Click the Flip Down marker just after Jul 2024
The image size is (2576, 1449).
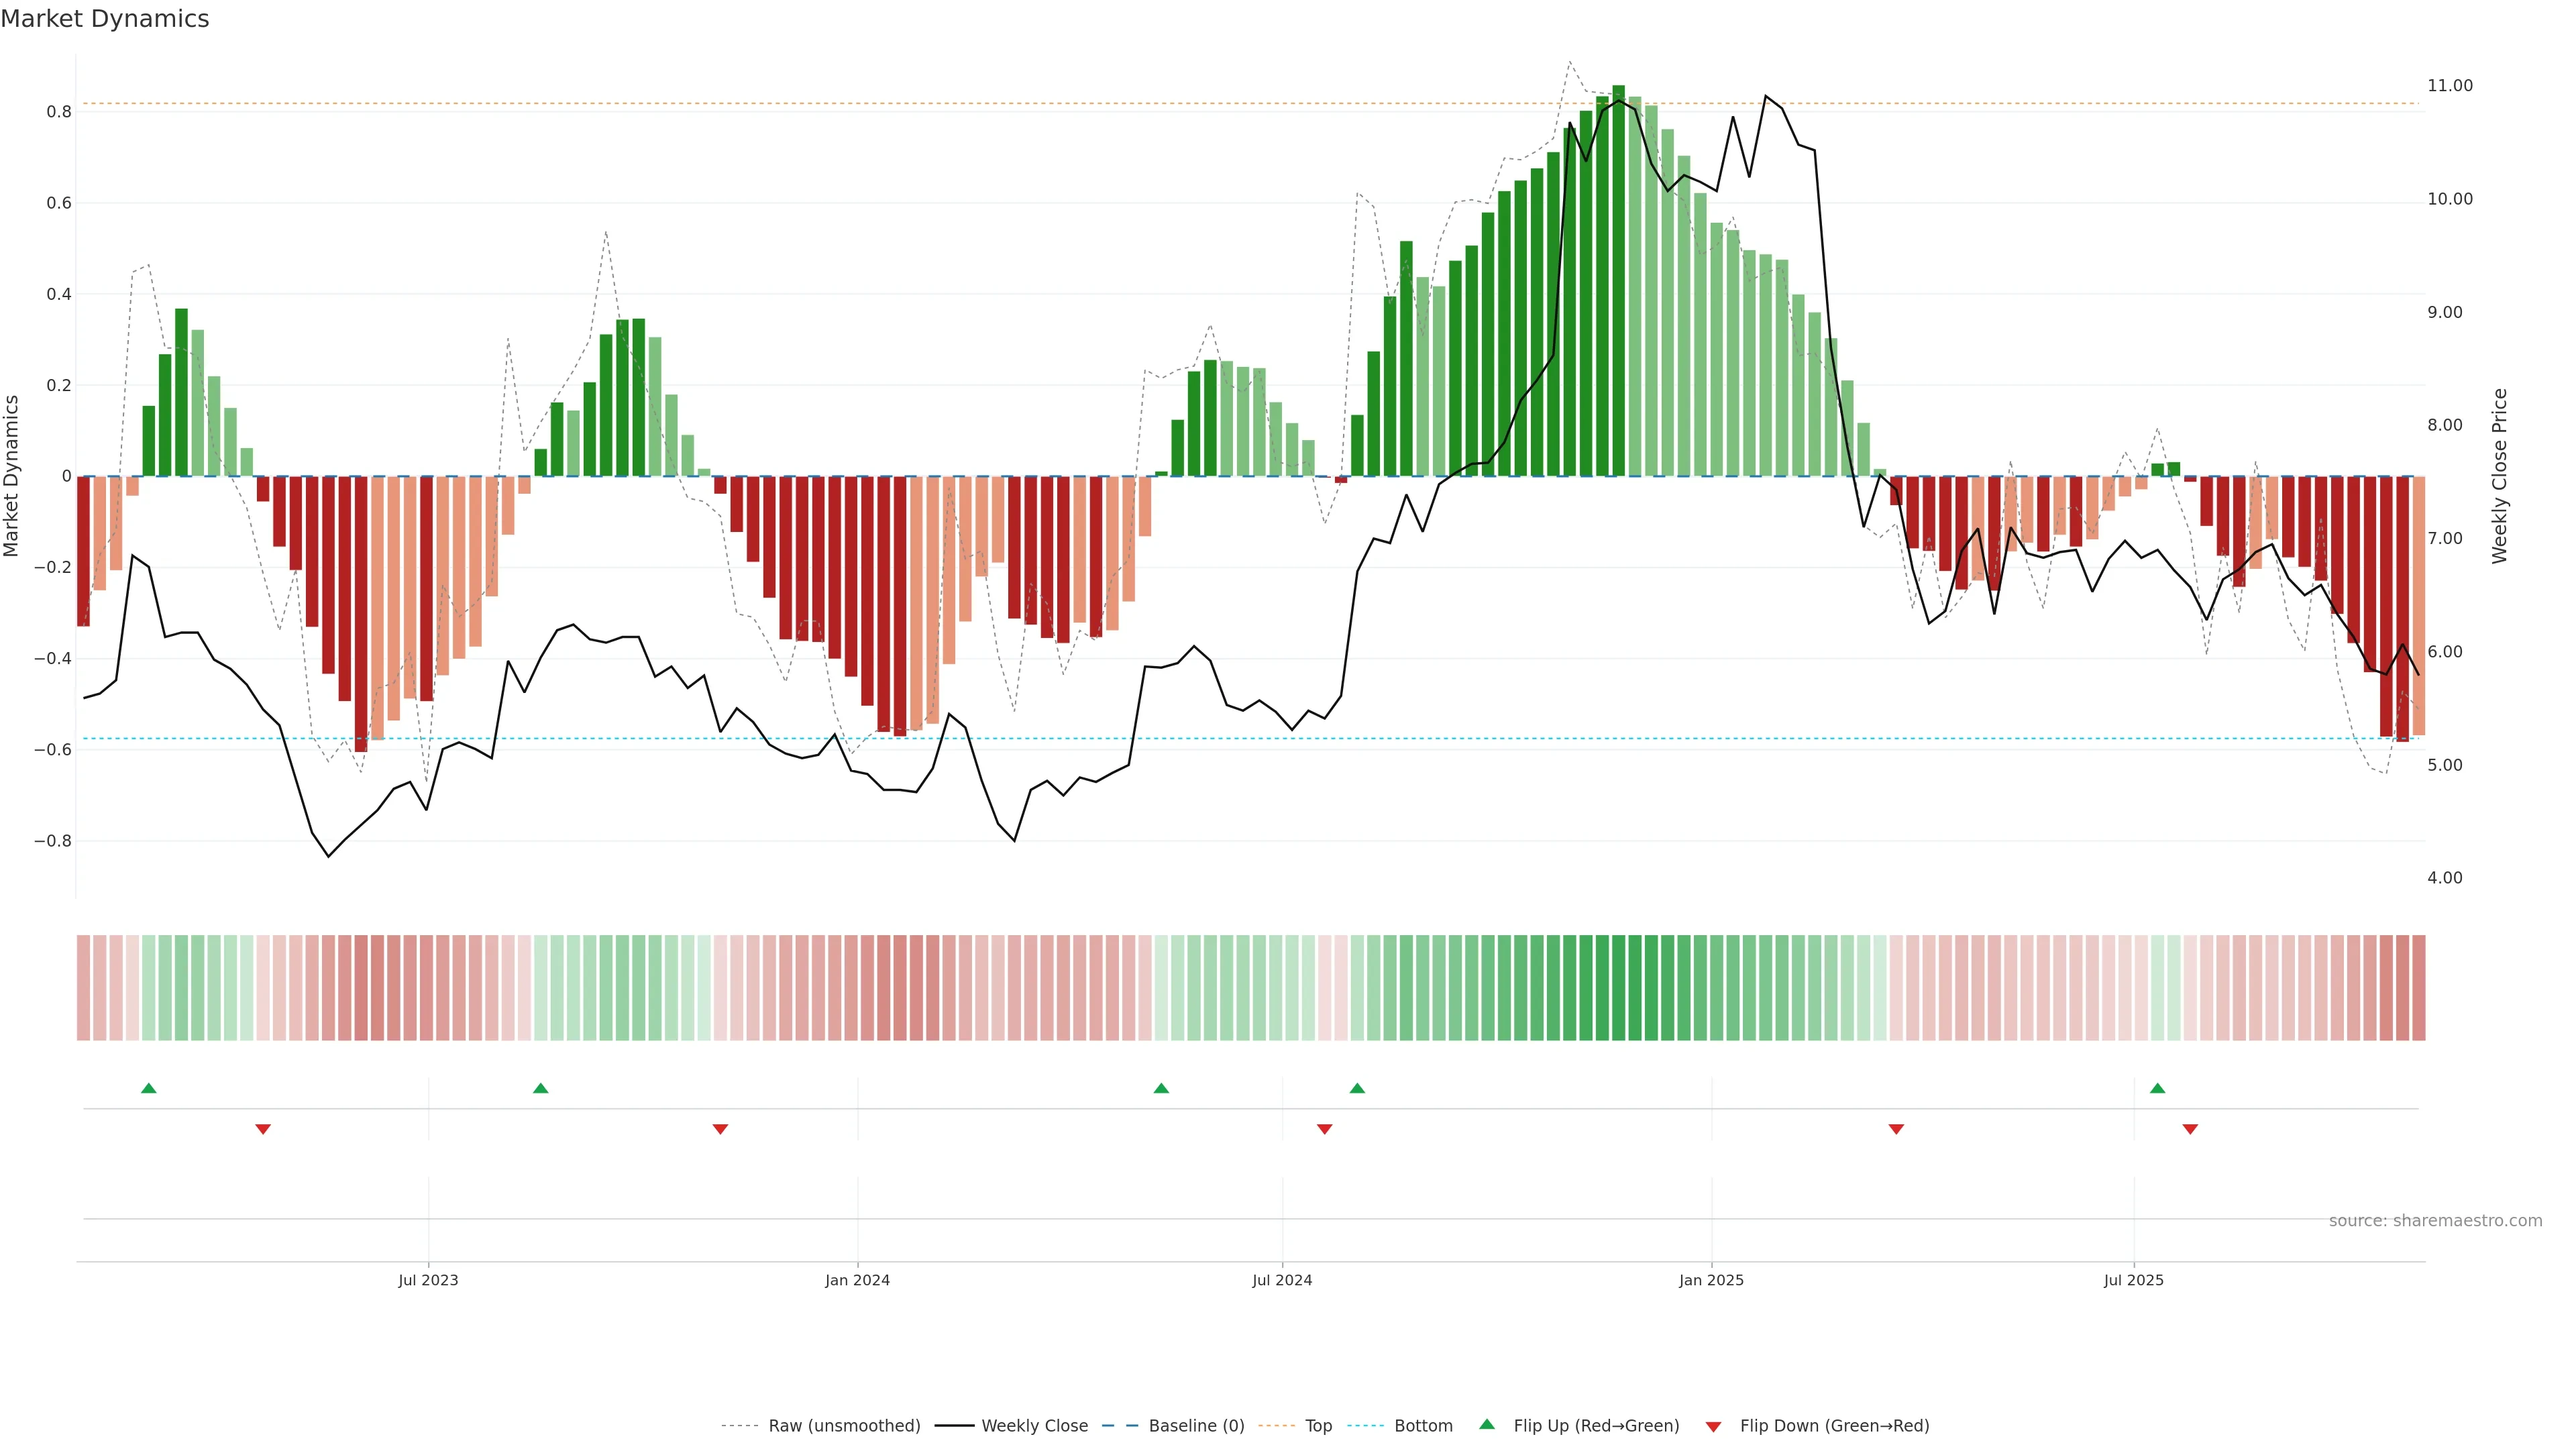tap(1325, 1129)
